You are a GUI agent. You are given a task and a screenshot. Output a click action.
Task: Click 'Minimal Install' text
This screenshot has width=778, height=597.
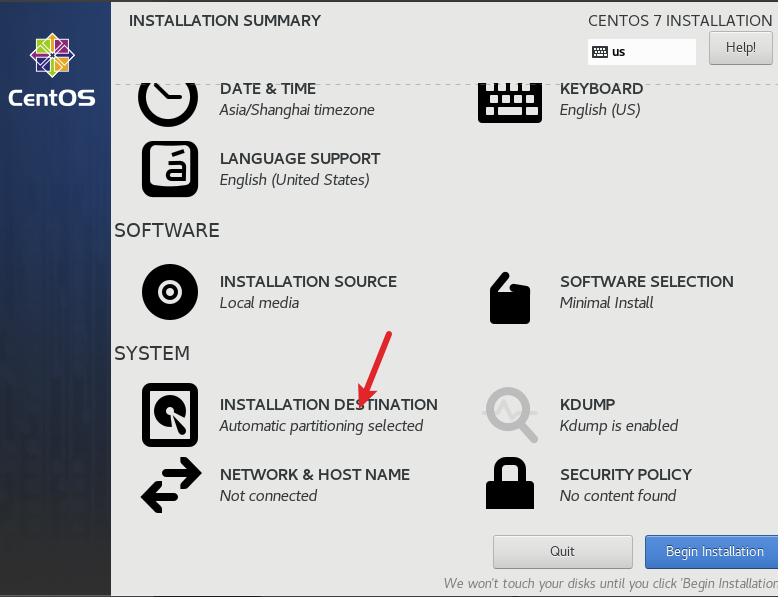click(x=606, y=303)
